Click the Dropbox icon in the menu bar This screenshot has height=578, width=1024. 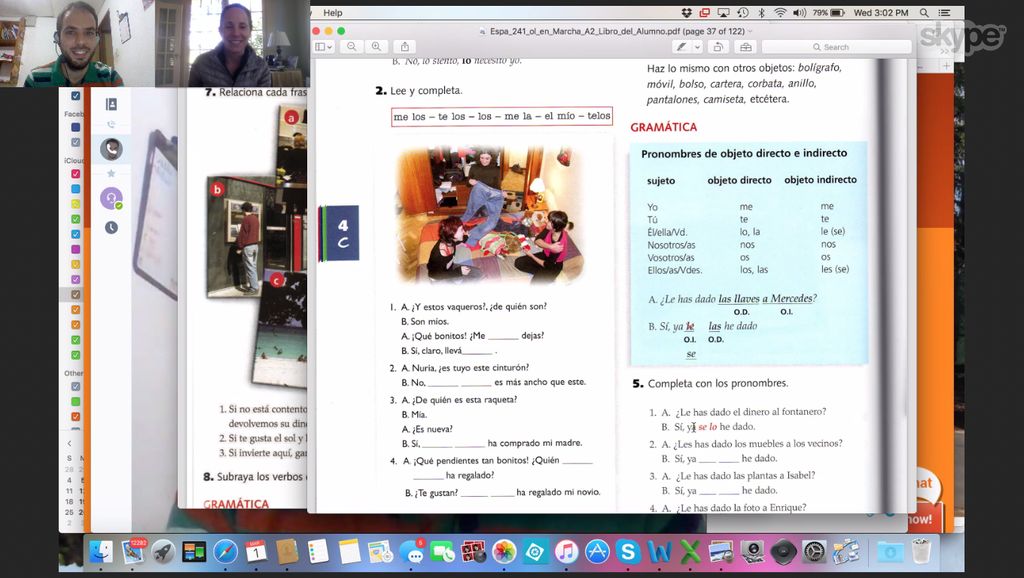(686, 13)
